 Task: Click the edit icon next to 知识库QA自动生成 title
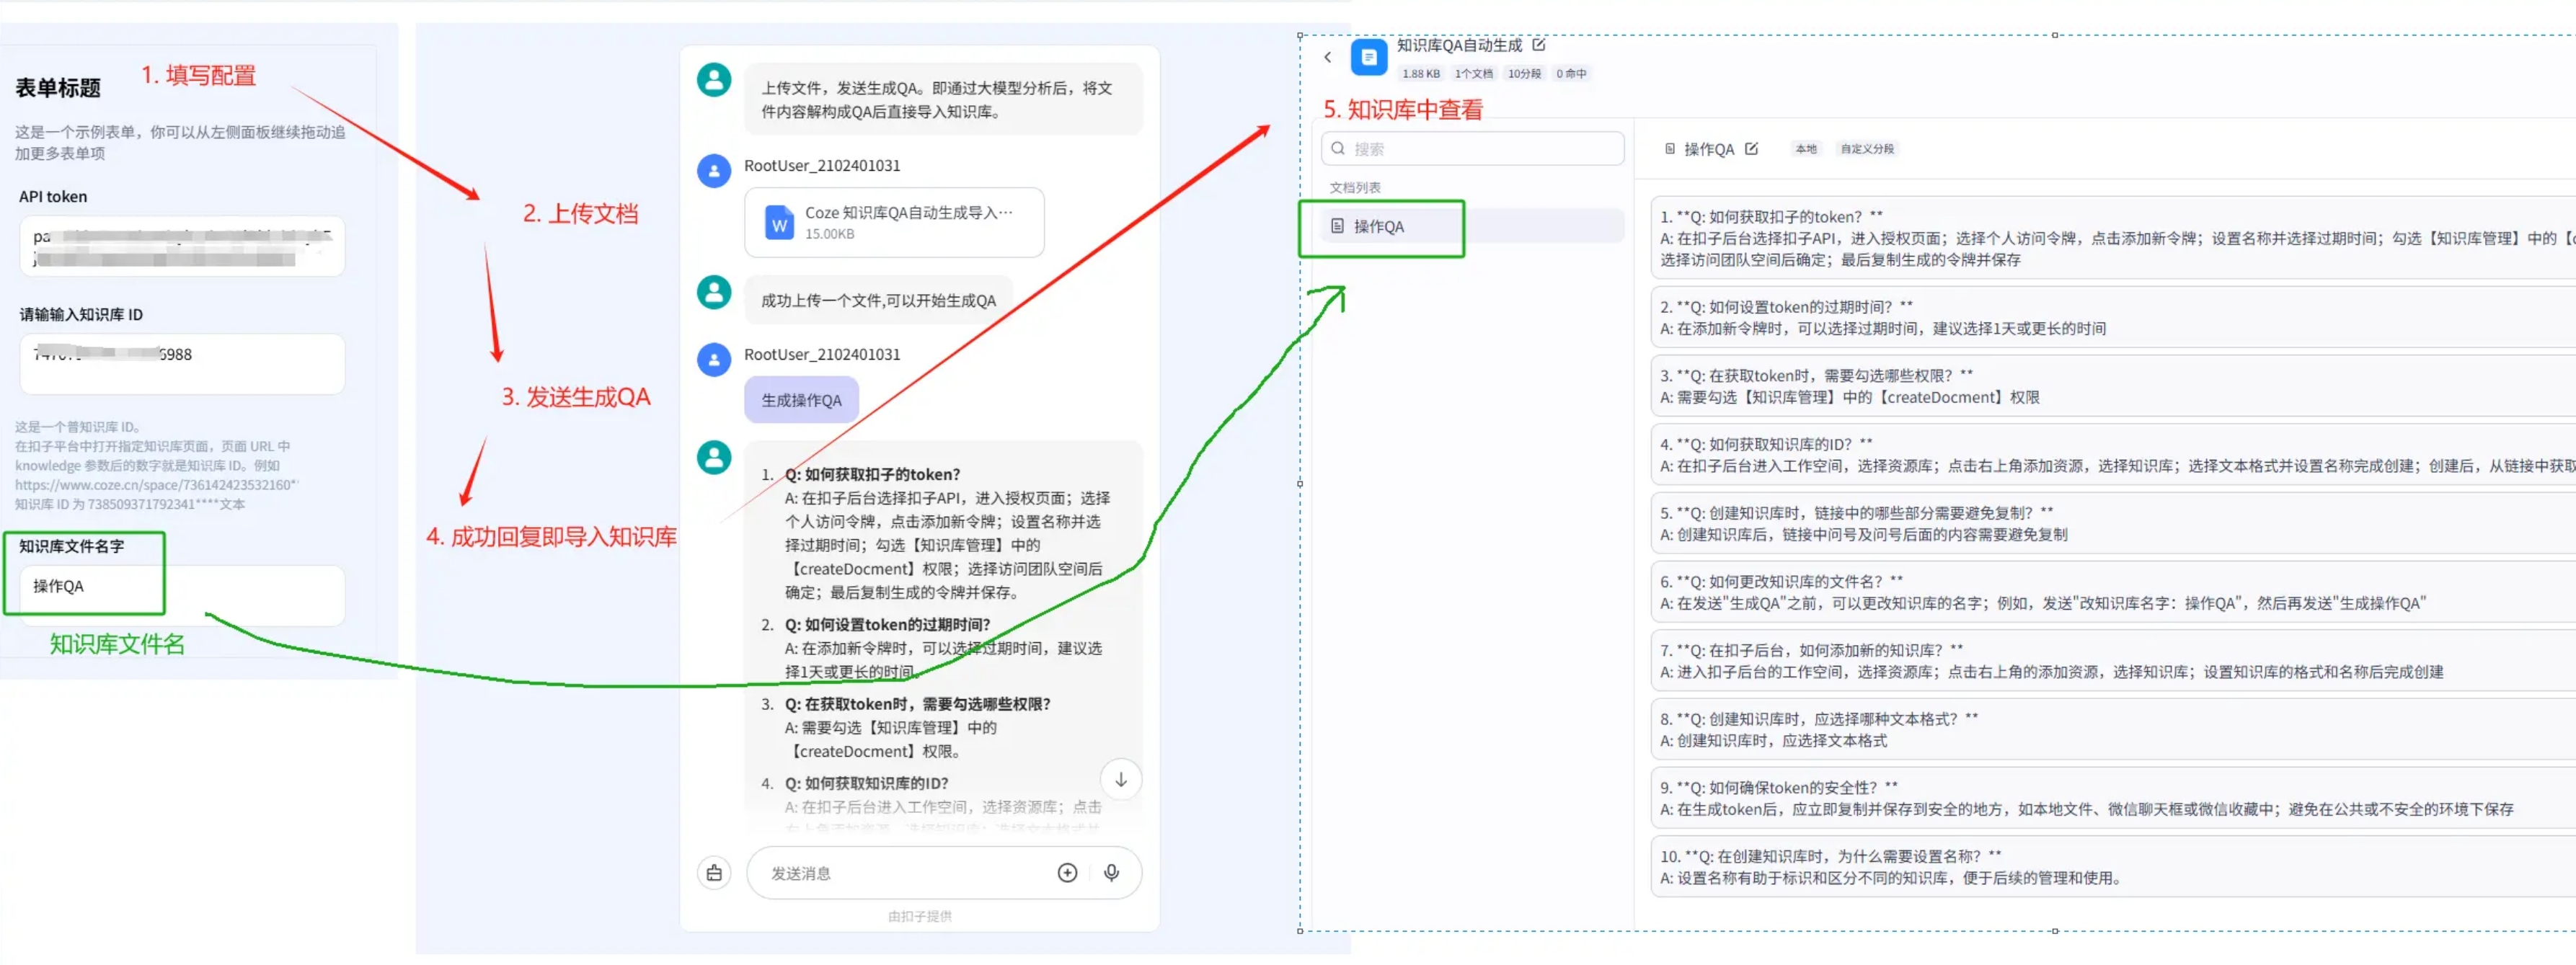1538,45
